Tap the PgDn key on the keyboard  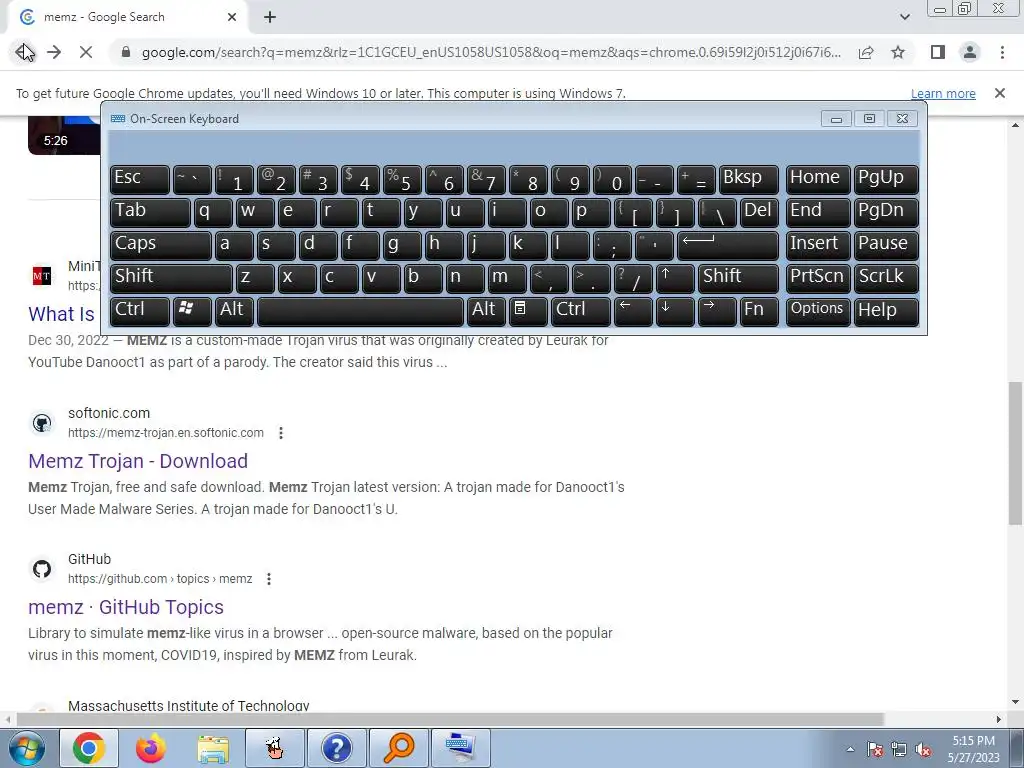pyautogui.click(x=886, y=212)
